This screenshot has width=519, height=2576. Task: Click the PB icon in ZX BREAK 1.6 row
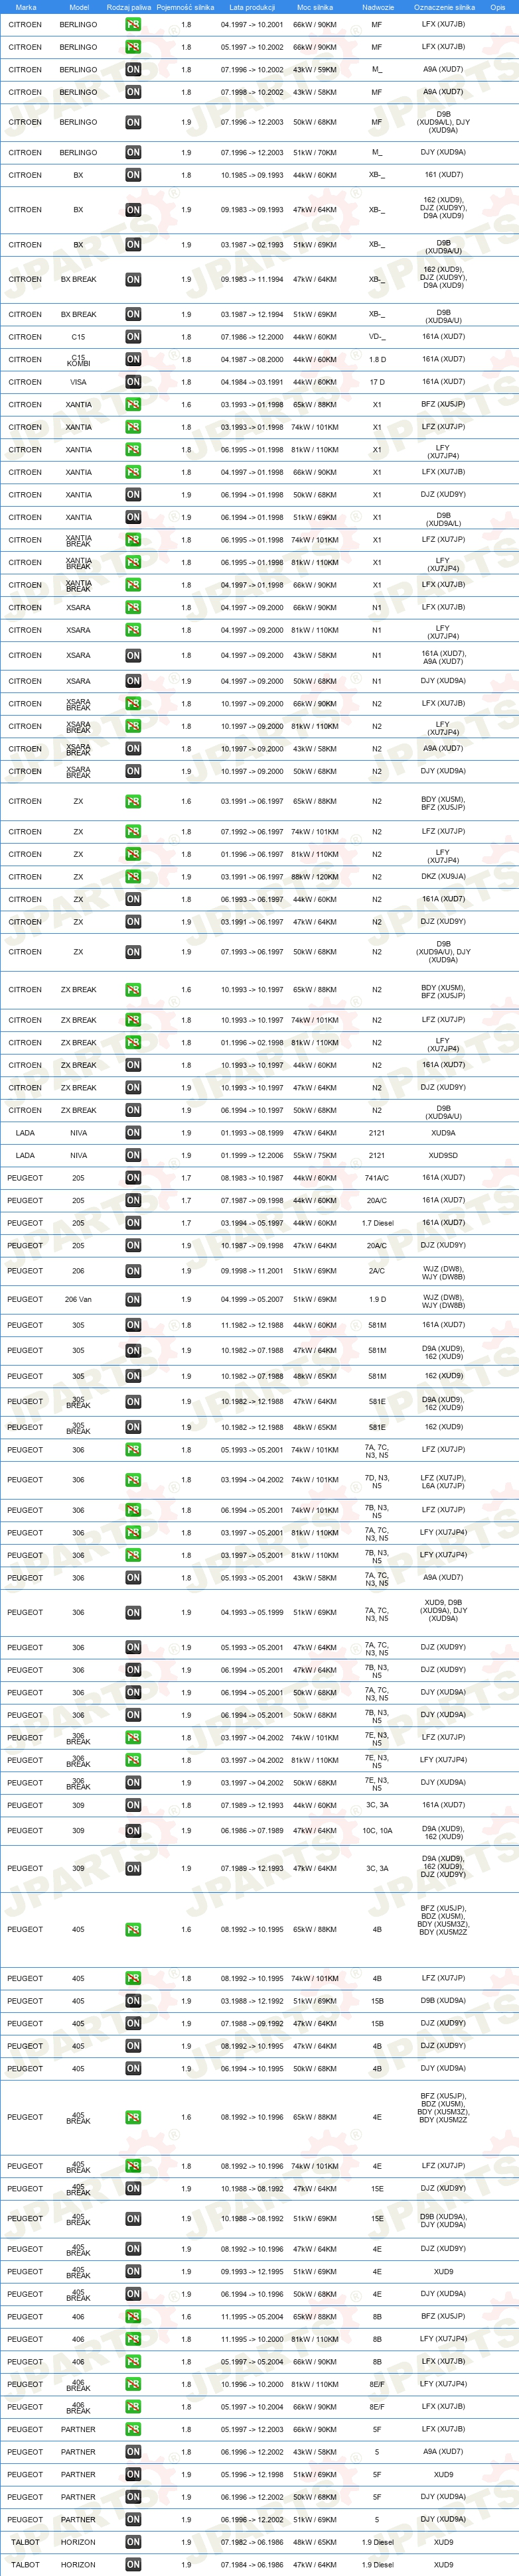pos(133,990)
